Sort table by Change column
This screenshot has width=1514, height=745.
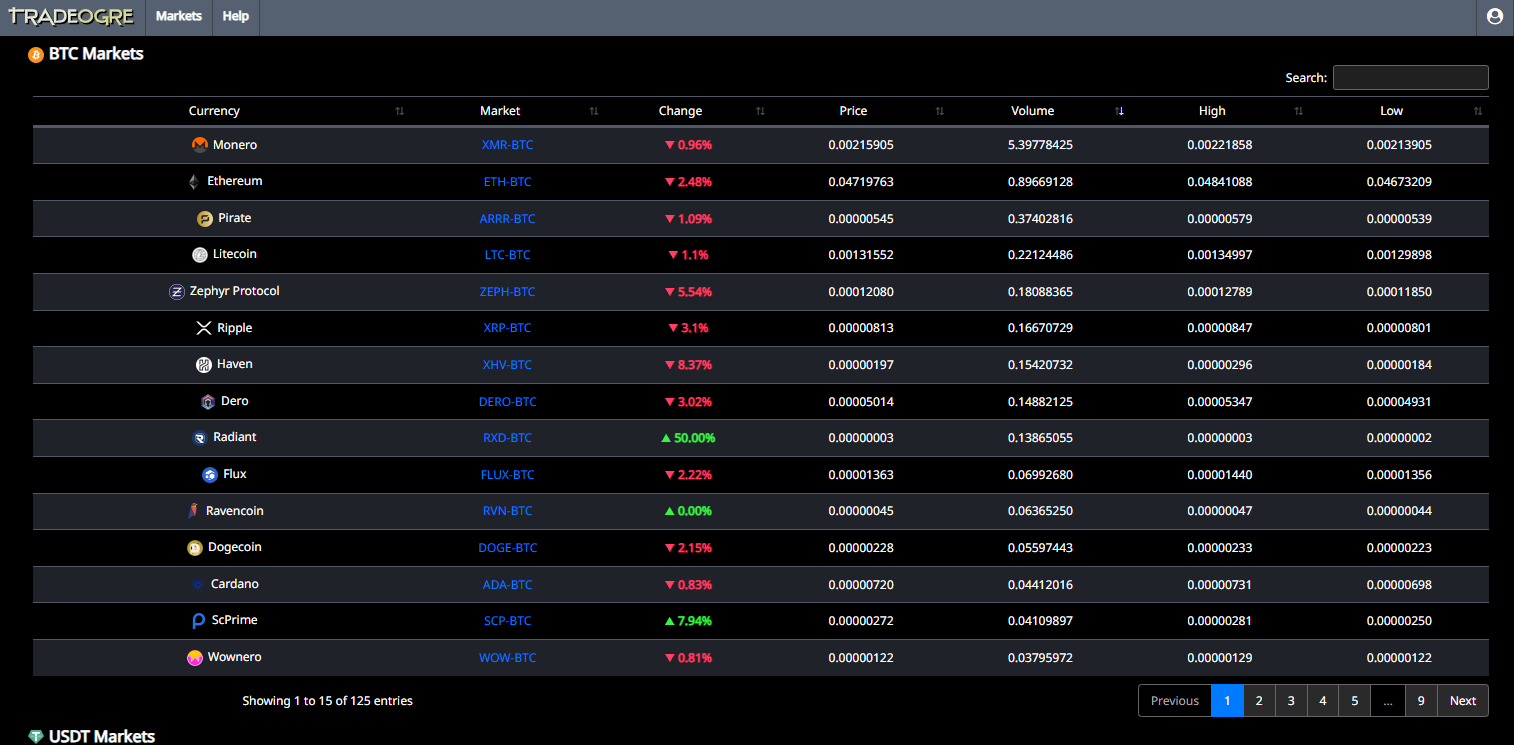(680, 111)
